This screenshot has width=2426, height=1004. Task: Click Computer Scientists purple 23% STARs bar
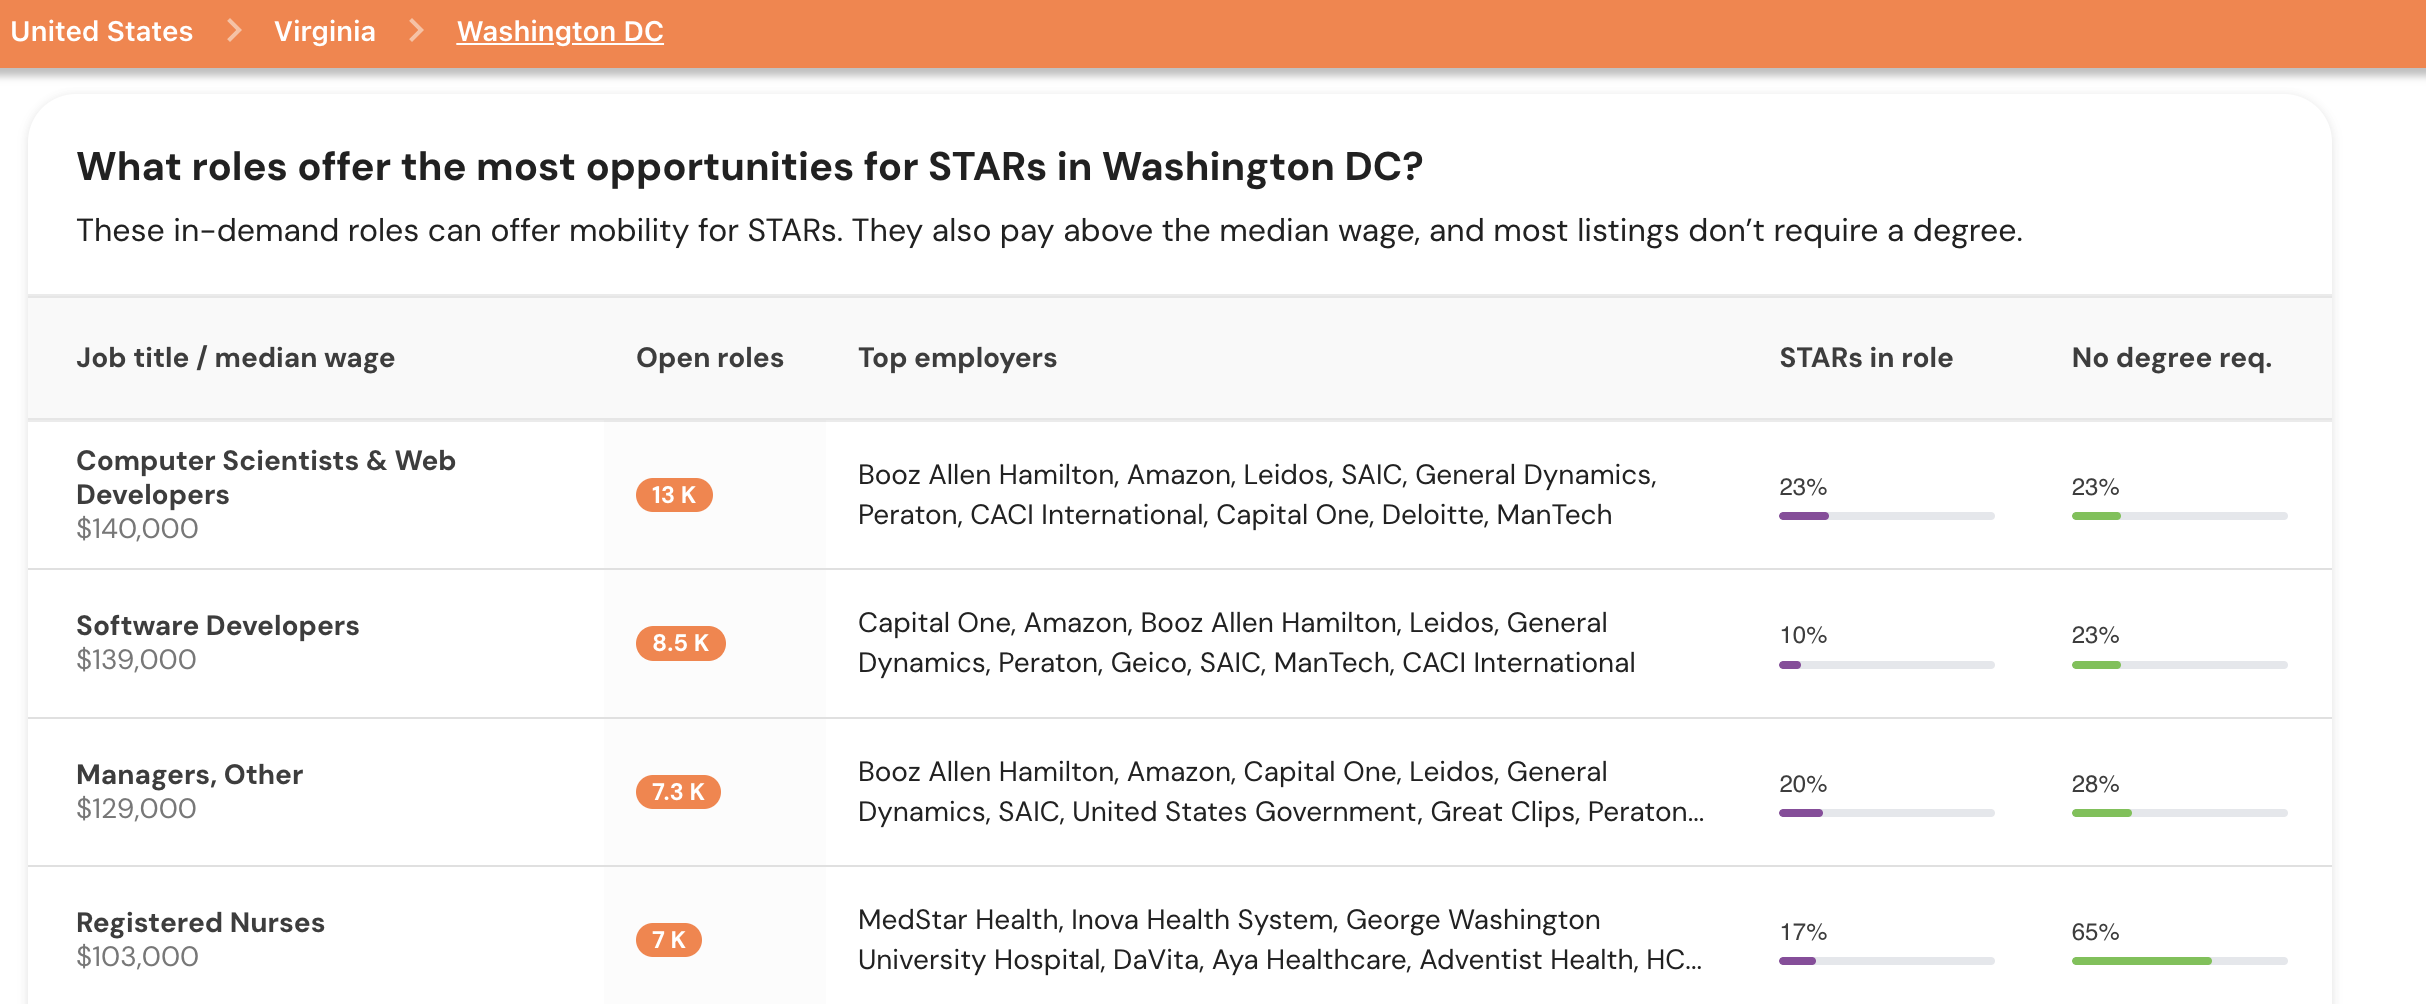point(1886,516)
